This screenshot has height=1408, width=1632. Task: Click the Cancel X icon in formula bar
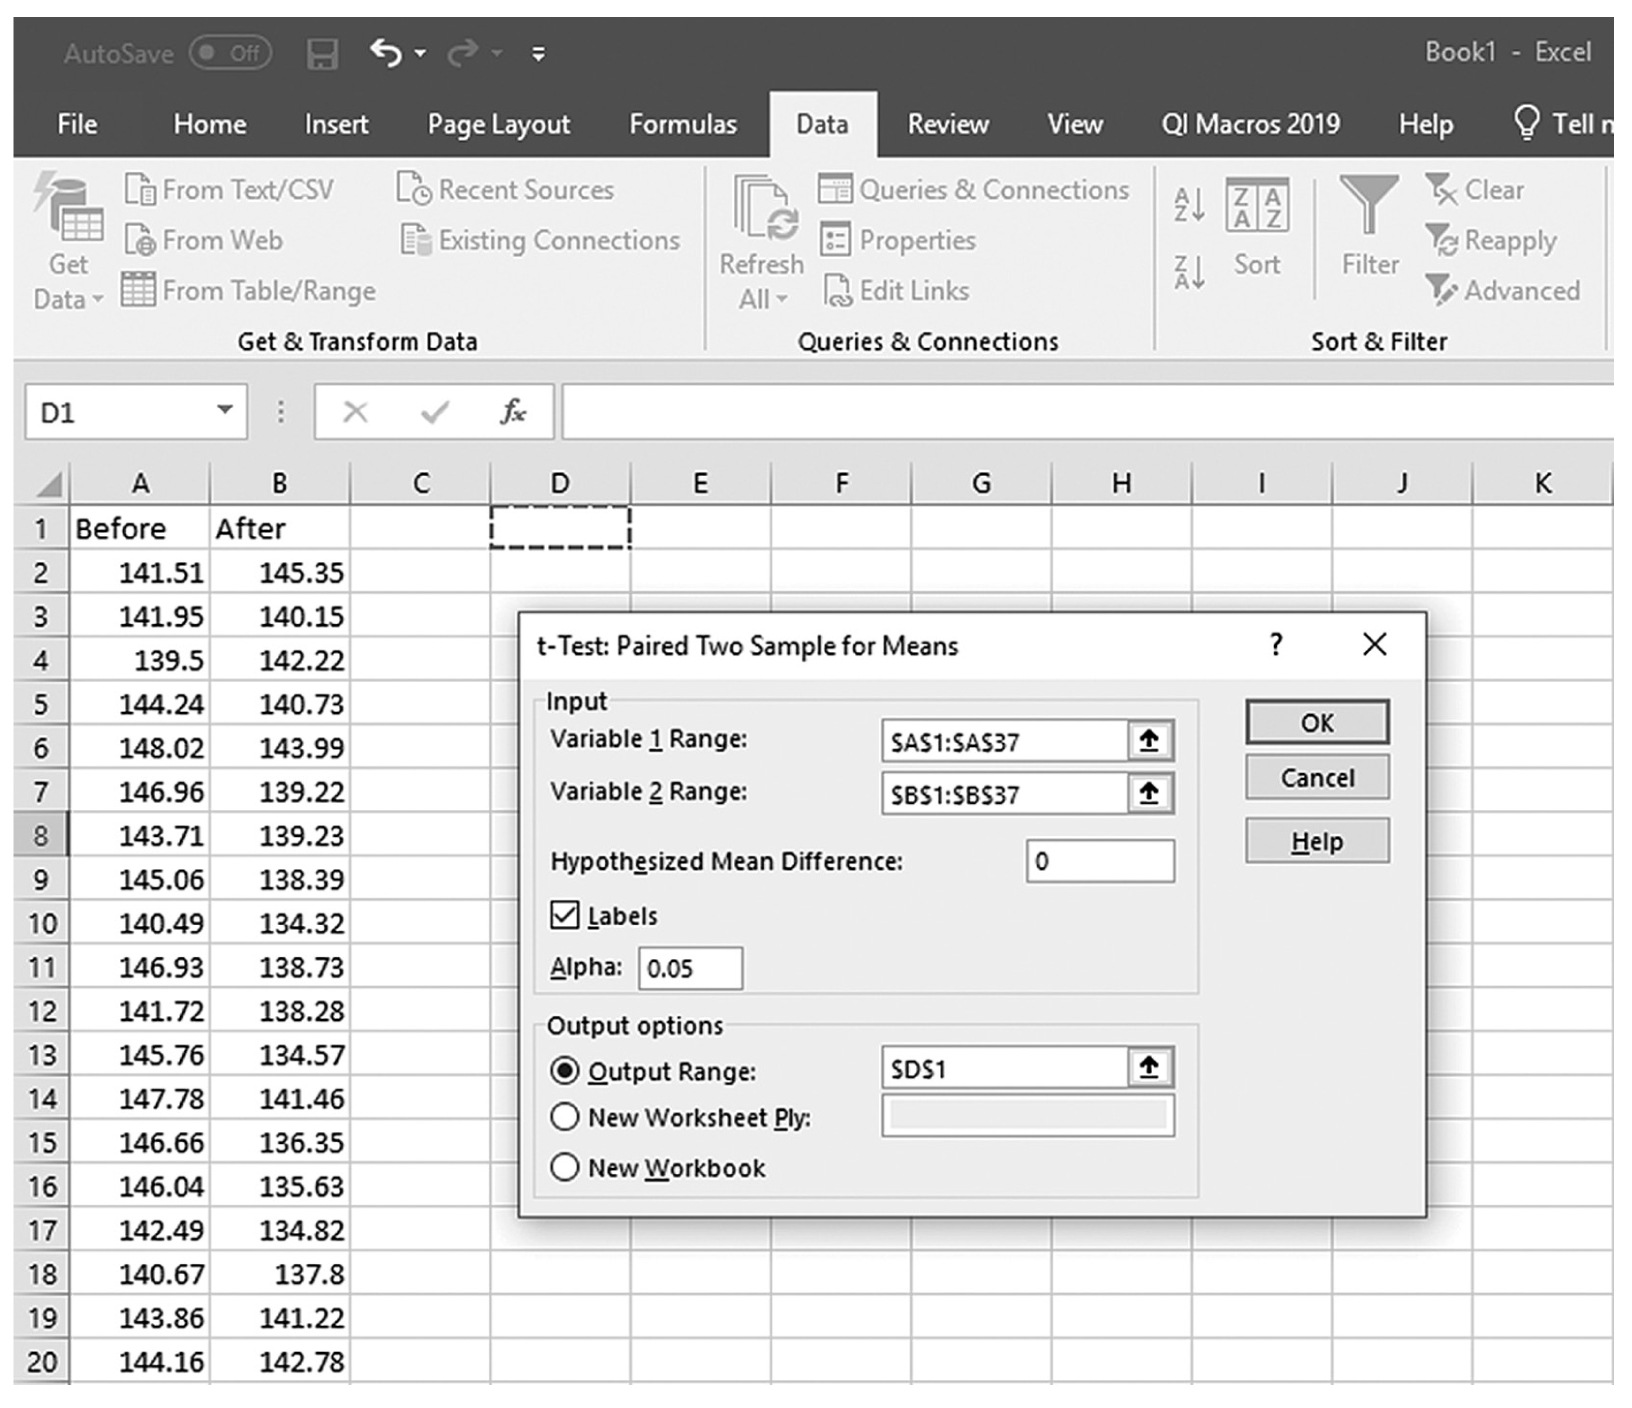(x=355, y=412)
